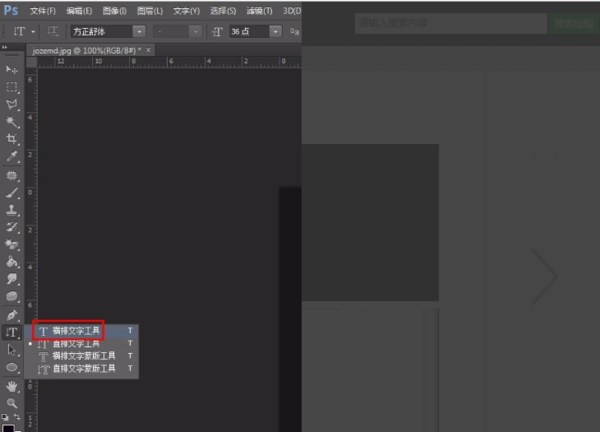The width and height of the screenshot is (600, 432).
Task: Open the 编辑(E) menu
Action: click(79, 11)
